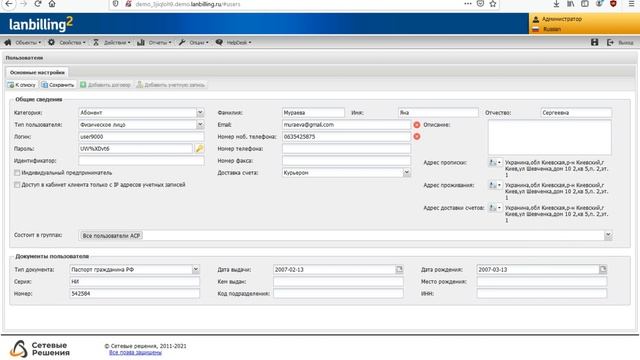
Task: Toggle Доступ в кабинет клиента checkbox
Action: pyautogui.click(x=17, y=185)
